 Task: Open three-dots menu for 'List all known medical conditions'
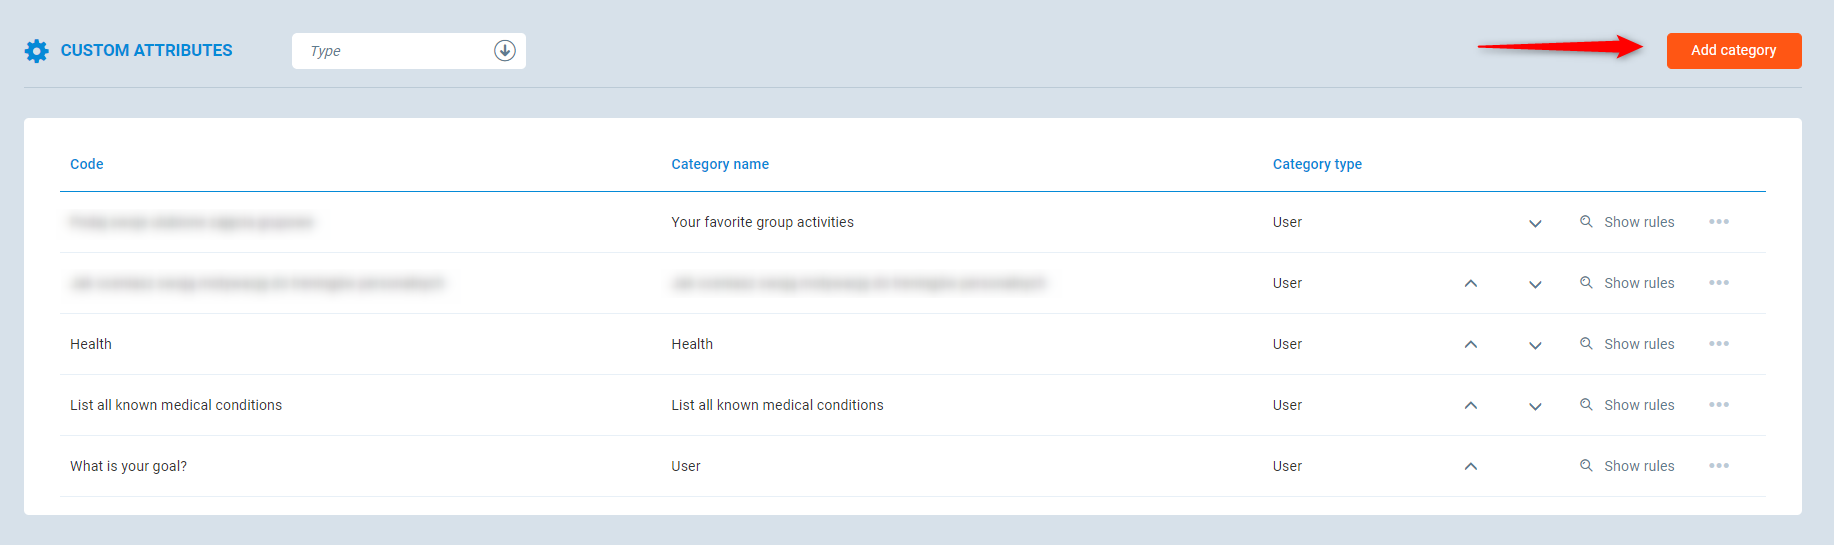pyautogui.click(x=1718, y=405)
